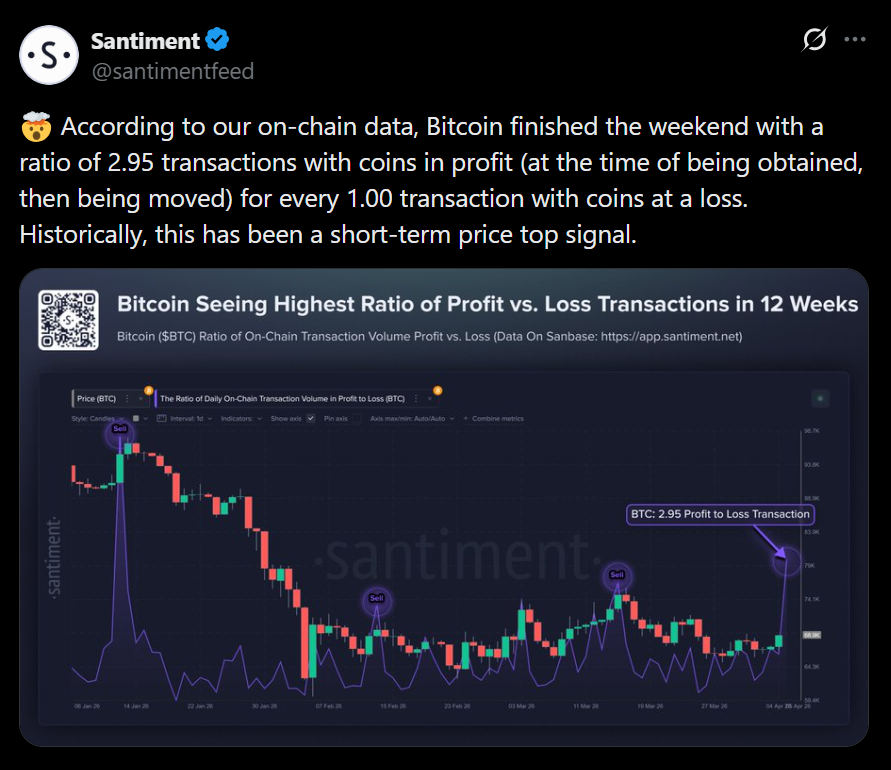The height and width of the screenshot is (770, 891).
Task: Click the BTC 2.95 Profit to Loss annotation
Action: (720, 514)
